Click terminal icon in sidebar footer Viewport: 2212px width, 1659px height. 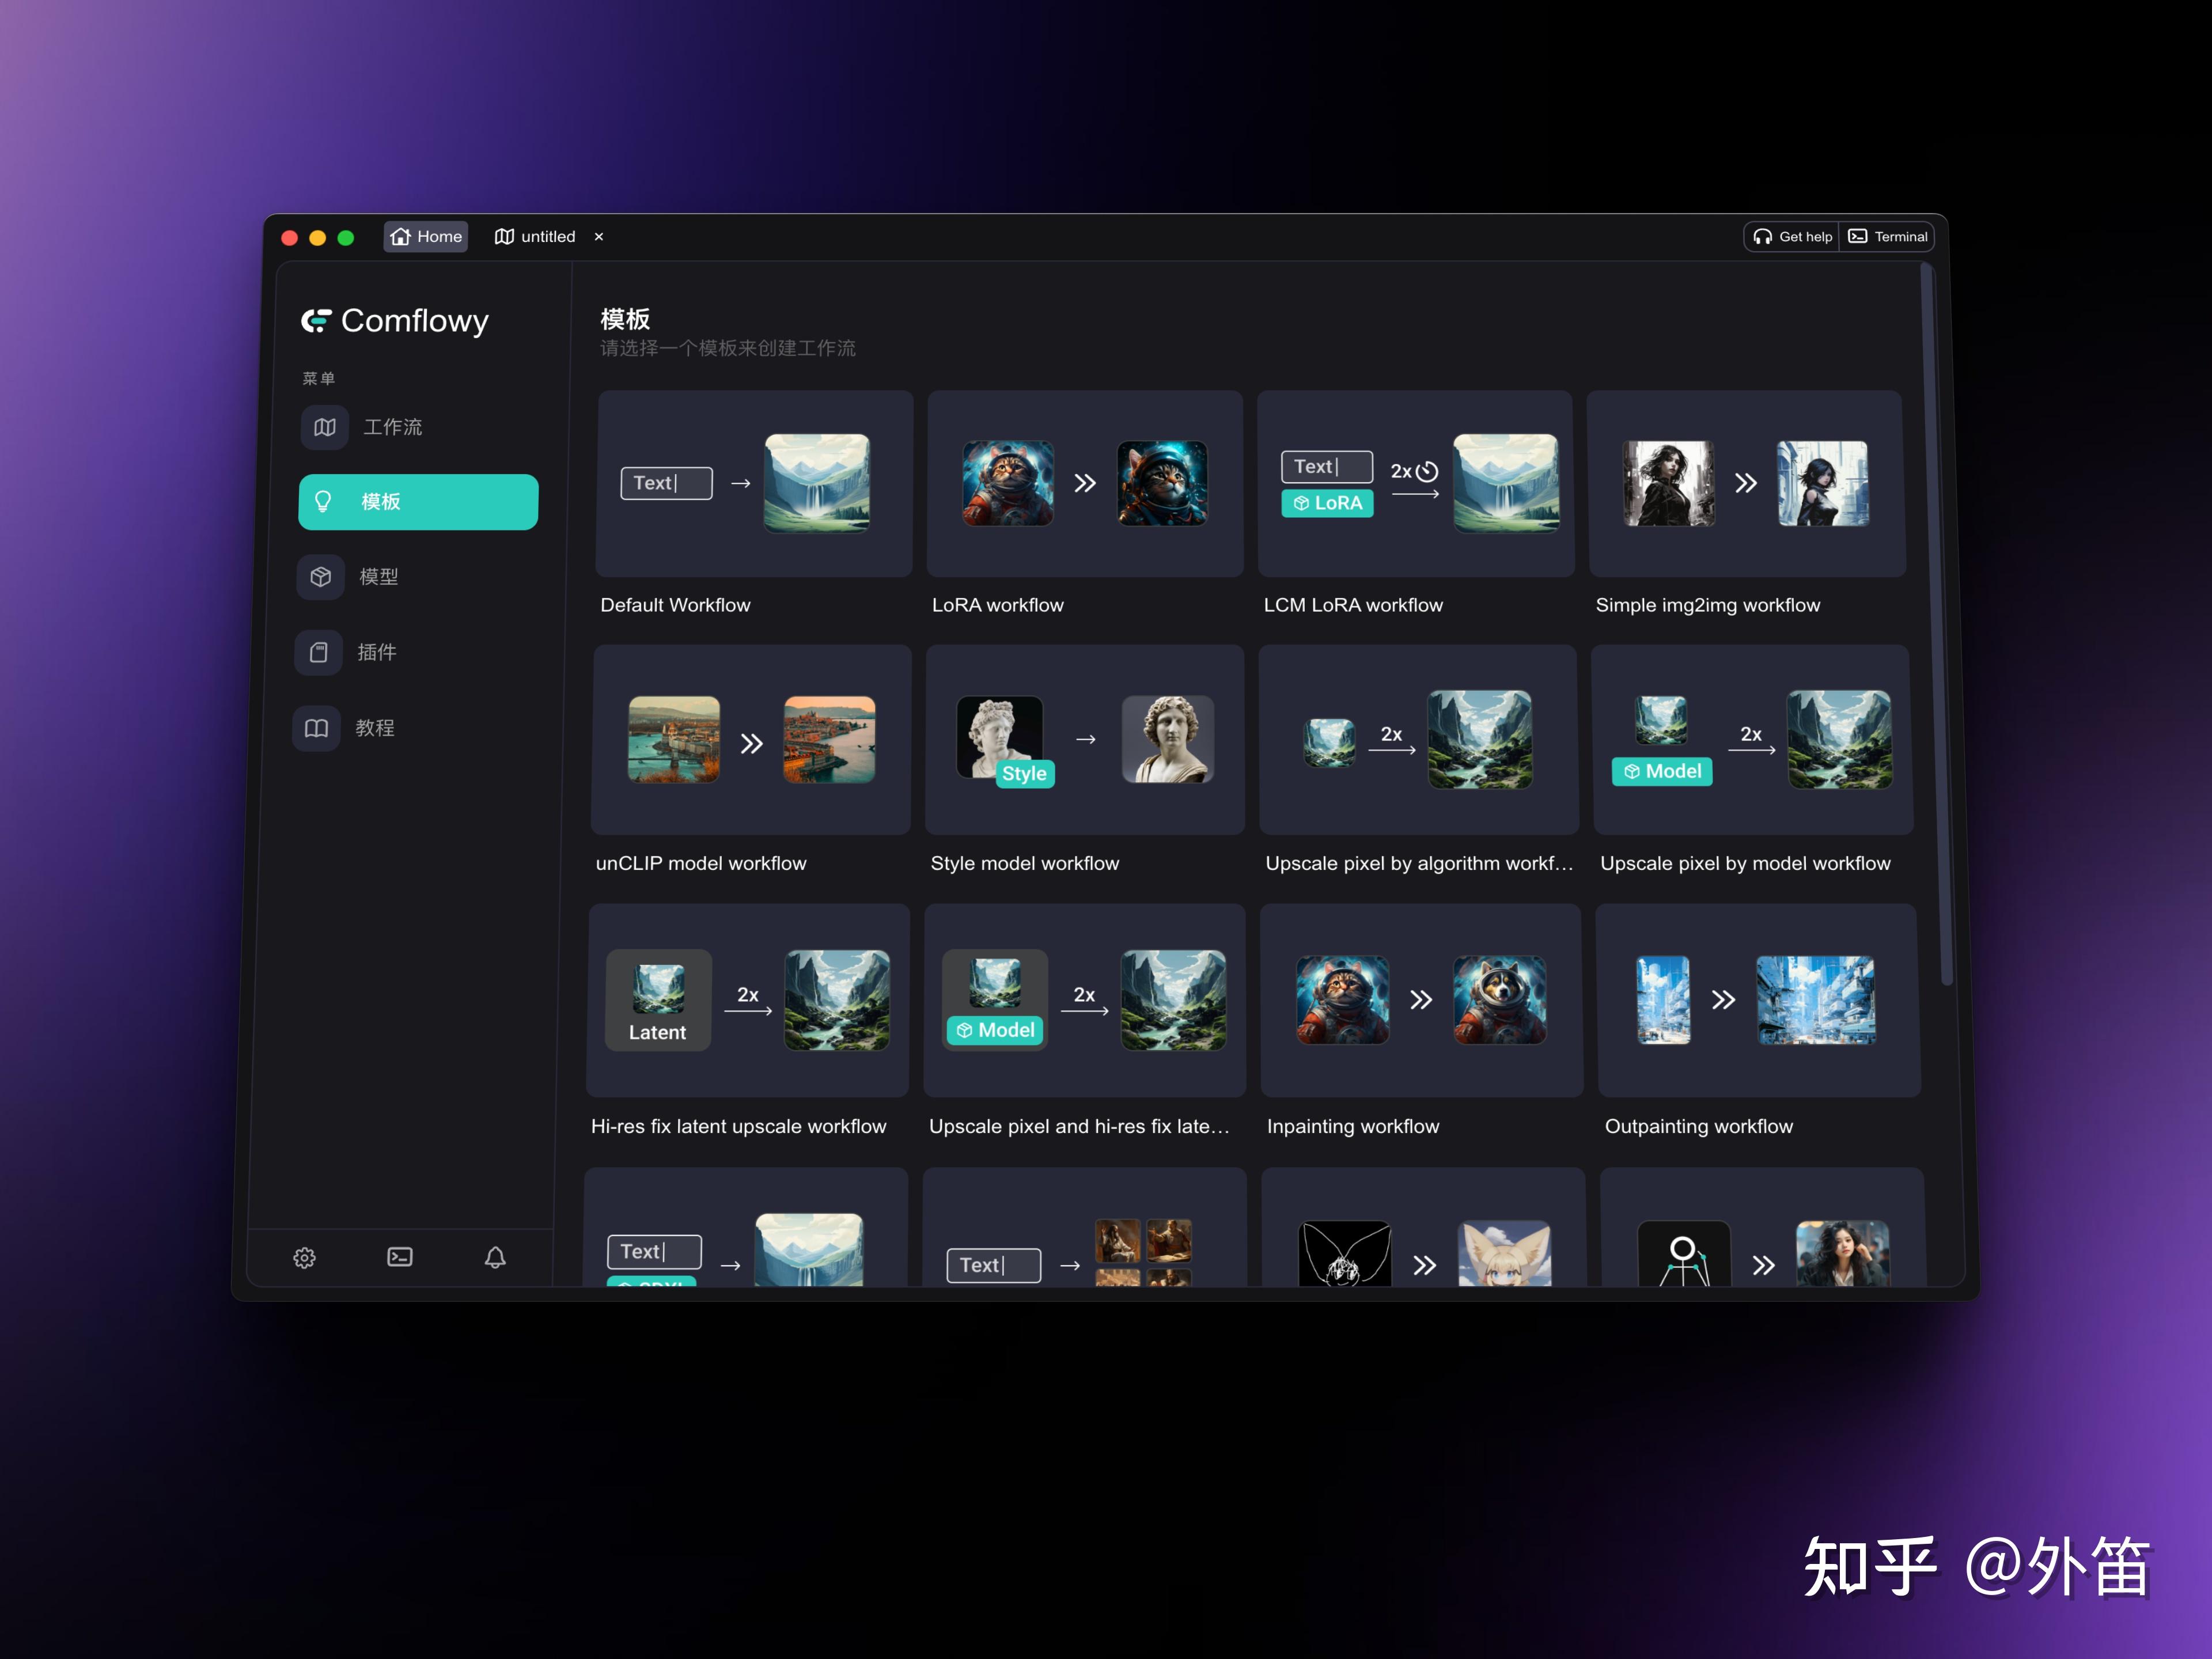click(400, 1257)
